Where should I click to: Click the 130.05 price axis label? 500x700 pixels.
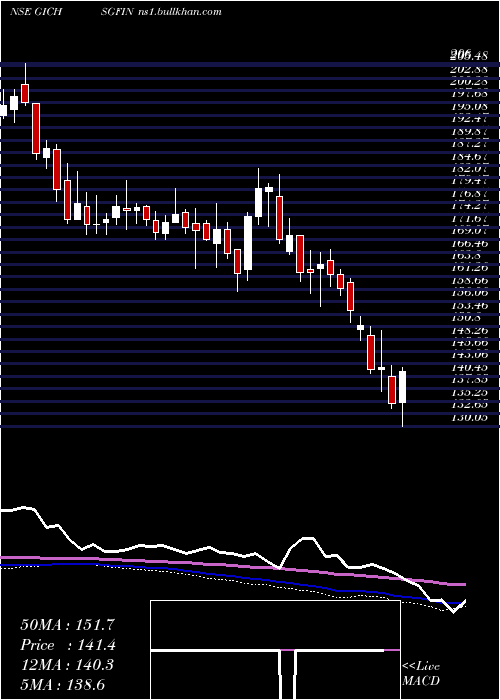(468, 418)
